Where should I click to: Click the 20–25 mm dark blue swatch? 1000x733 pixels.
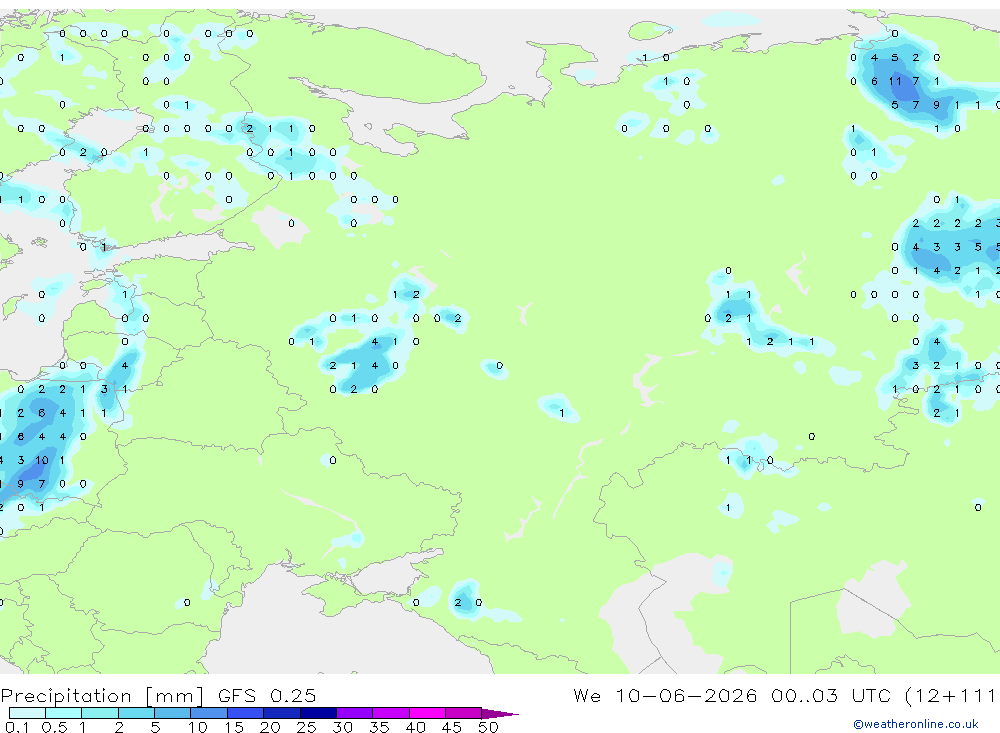tap(281, 713)
